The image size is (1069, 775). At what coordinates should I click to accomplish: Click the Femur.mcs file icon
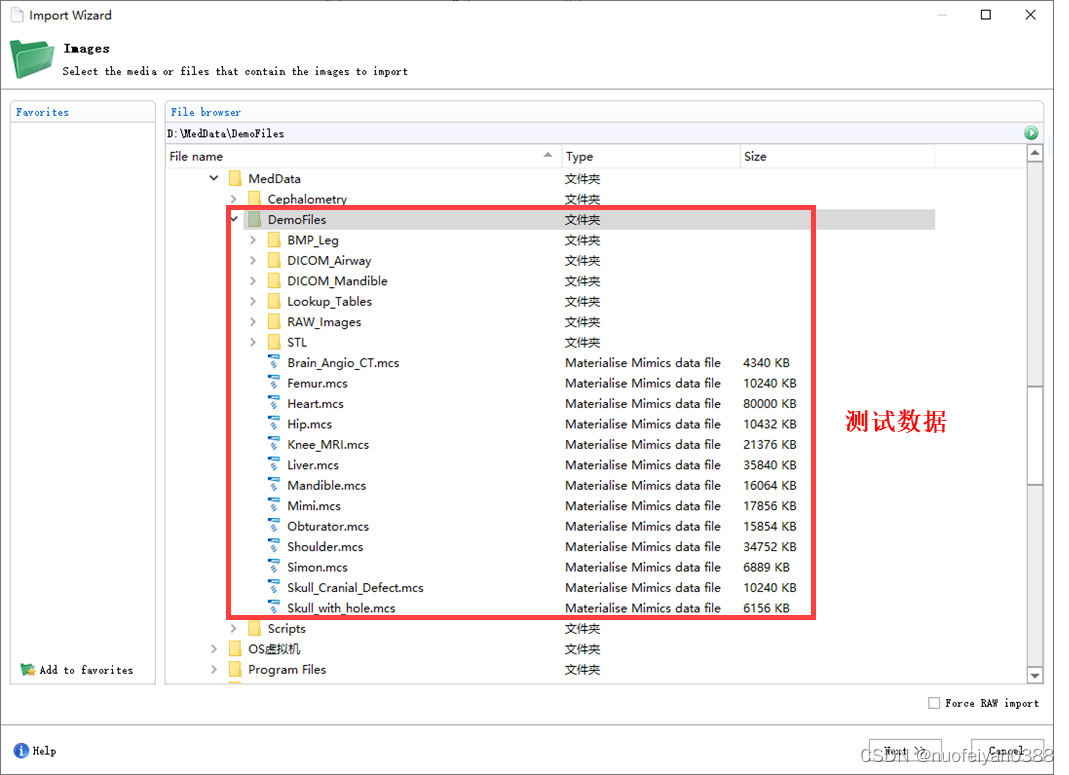(x=273, y=382)
